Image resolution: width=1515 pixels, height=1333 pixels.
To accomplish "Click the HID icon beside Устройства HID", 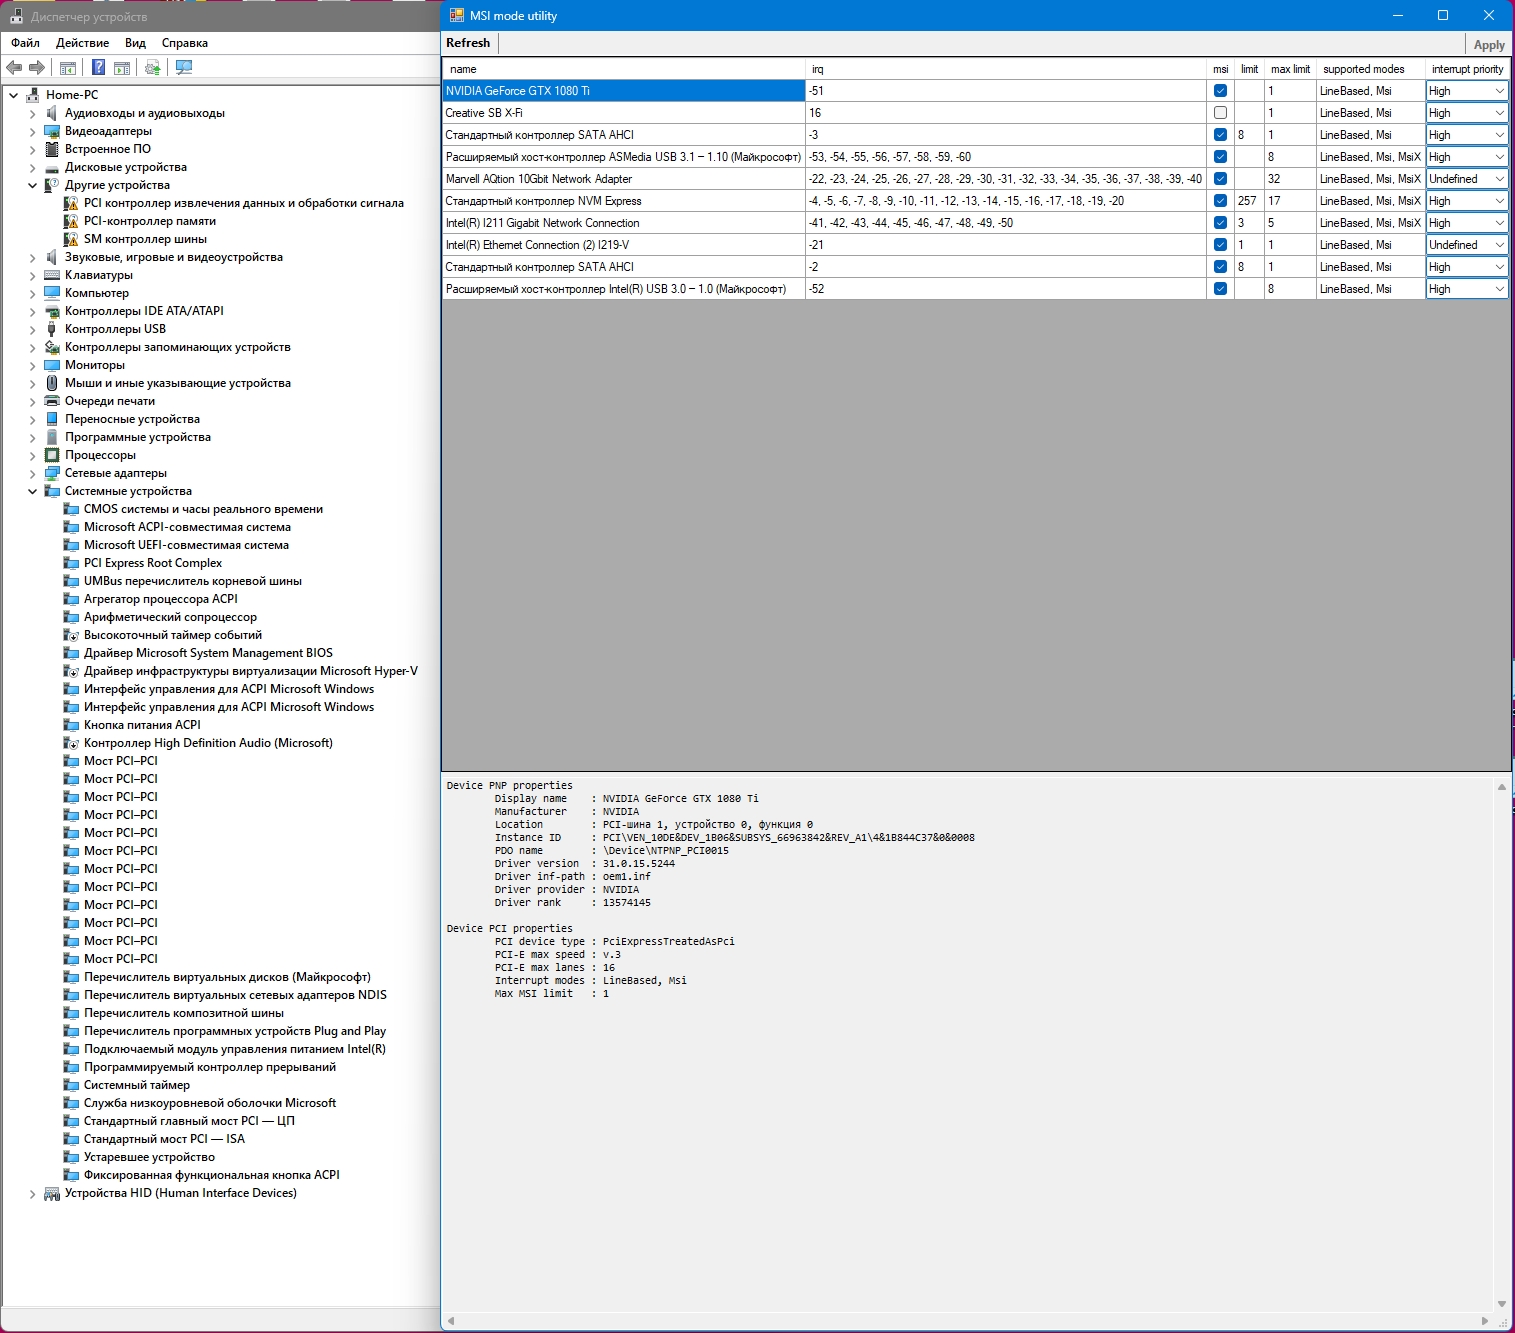I will click(52, 1193).
